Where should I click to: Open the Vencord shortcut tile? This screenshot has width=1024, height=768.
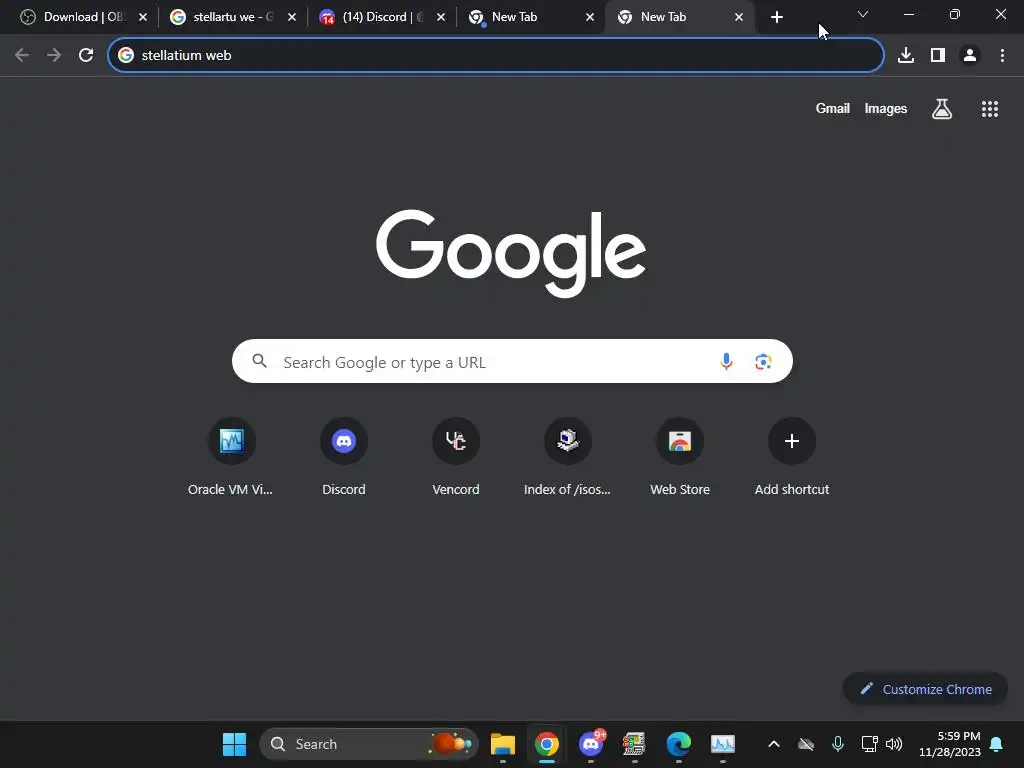click(456, 457)
